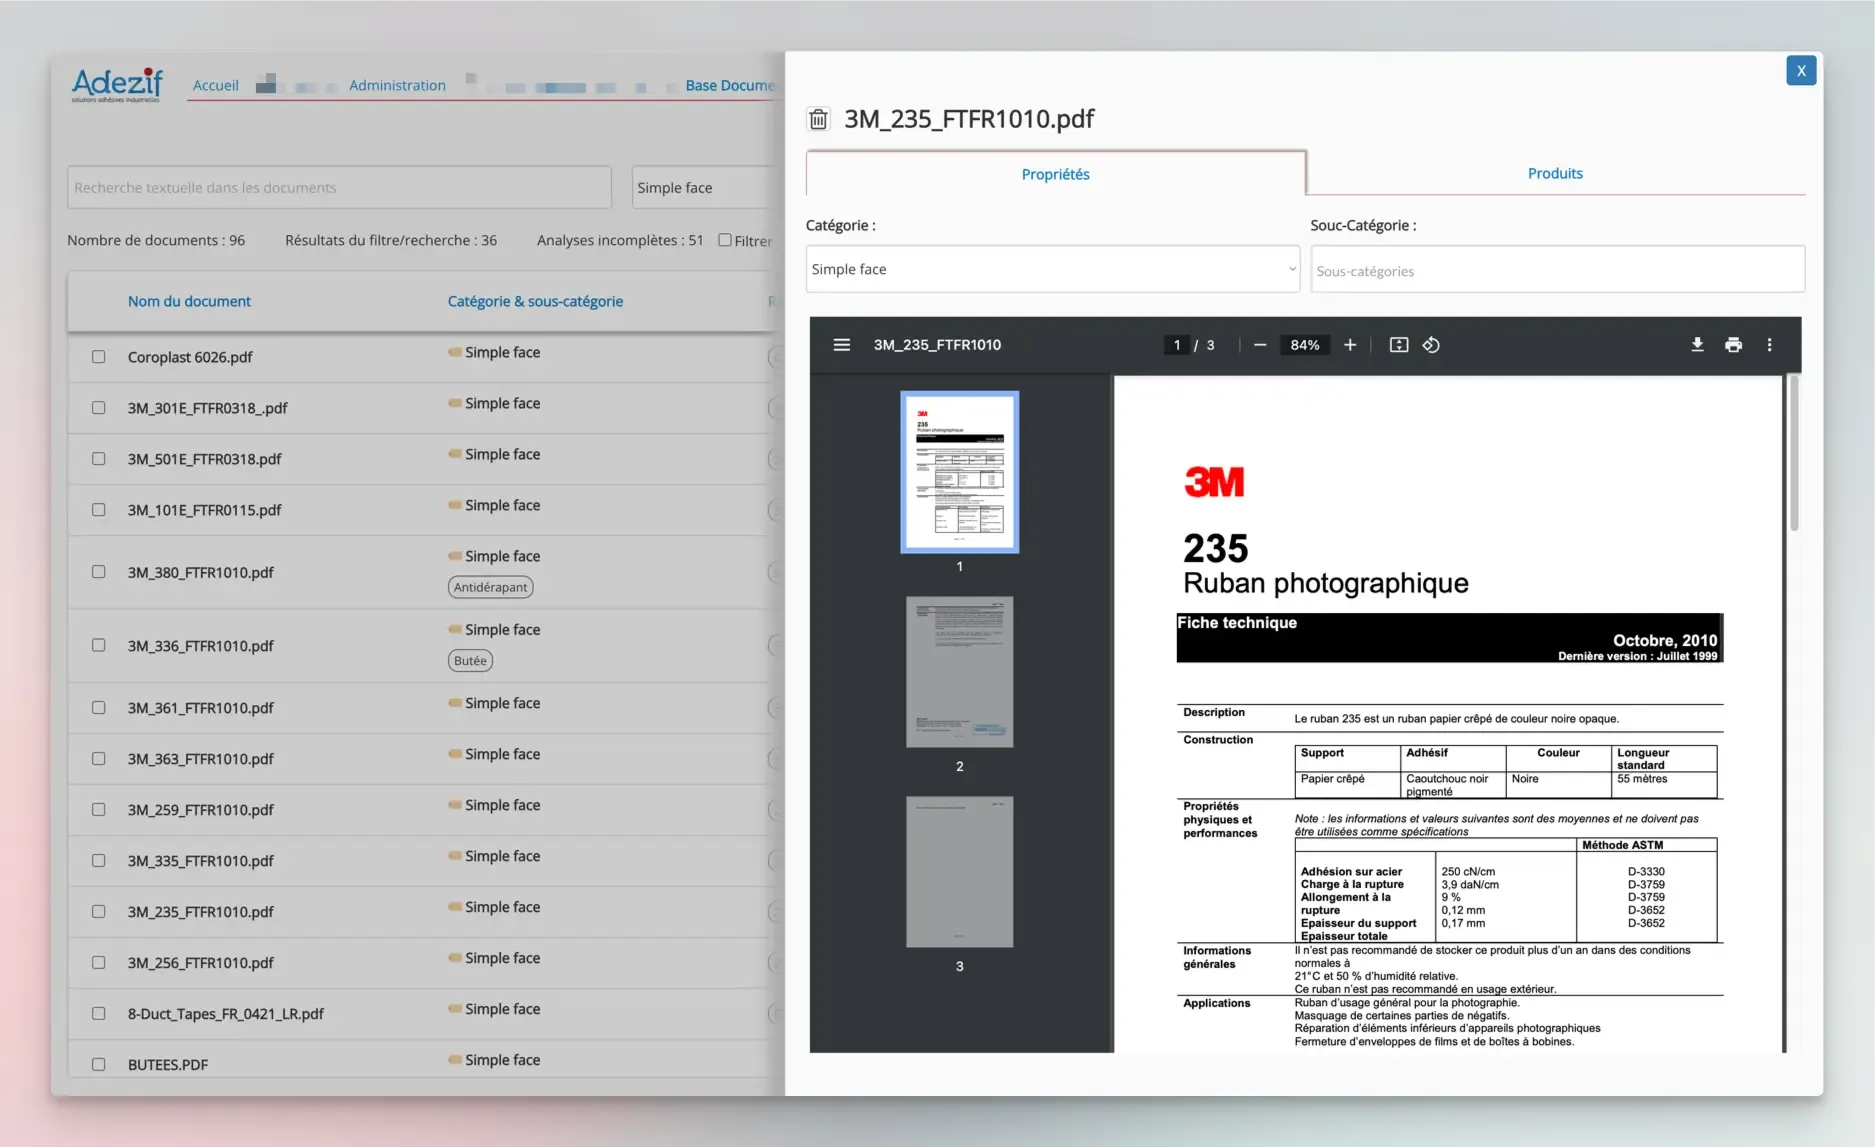Open Catégorie dropdown Simple face
This screenshot has width=1875, height=1147.
pos(1053,269)
